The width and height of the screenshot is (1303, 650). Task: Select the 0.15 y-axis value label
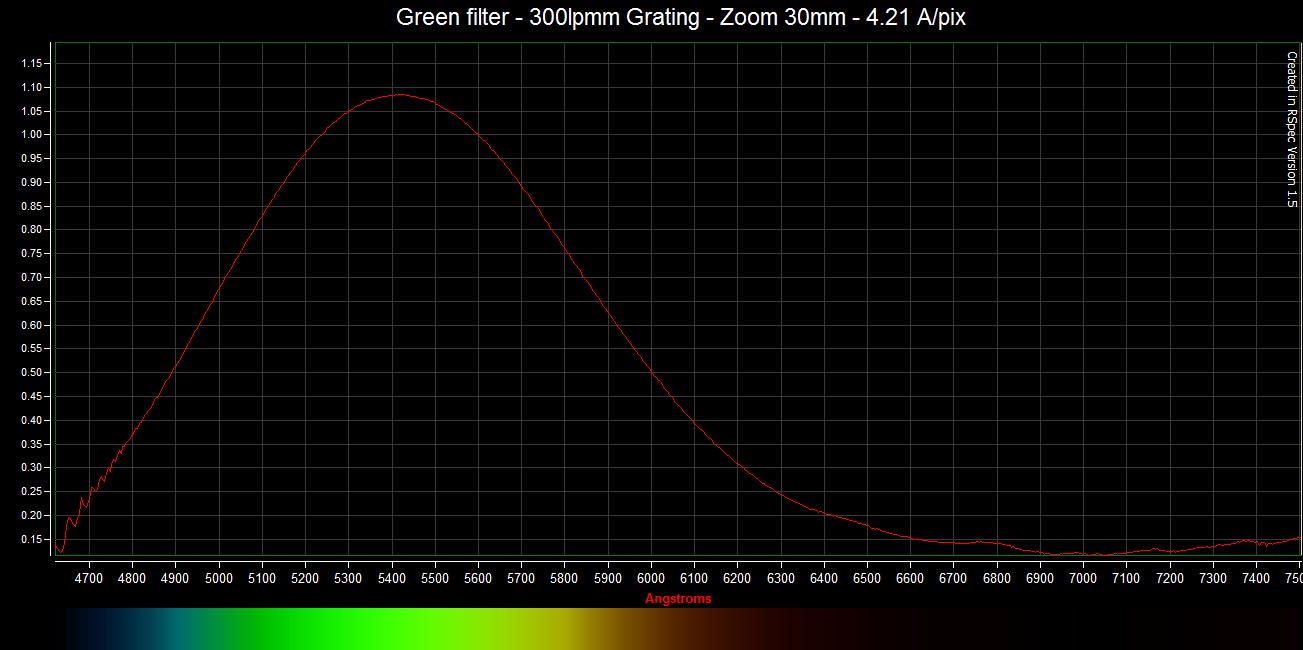coord(33,540)
